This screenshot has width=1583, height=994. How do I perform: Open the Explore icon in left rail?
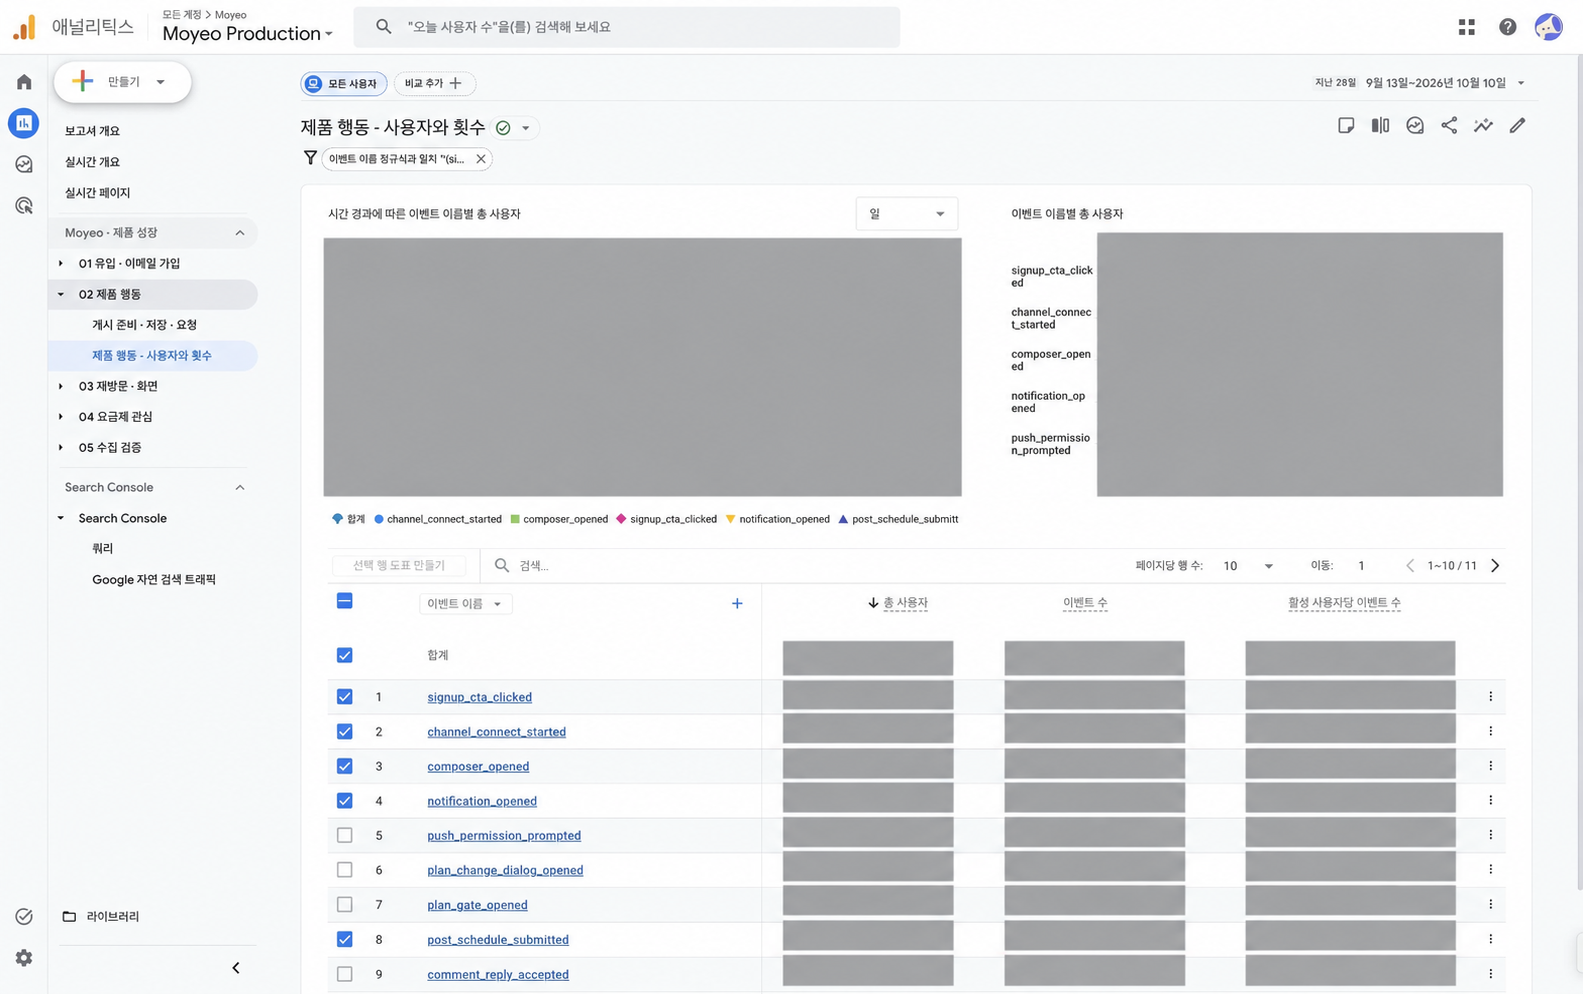pyautogui.click(x=24, y=164)
